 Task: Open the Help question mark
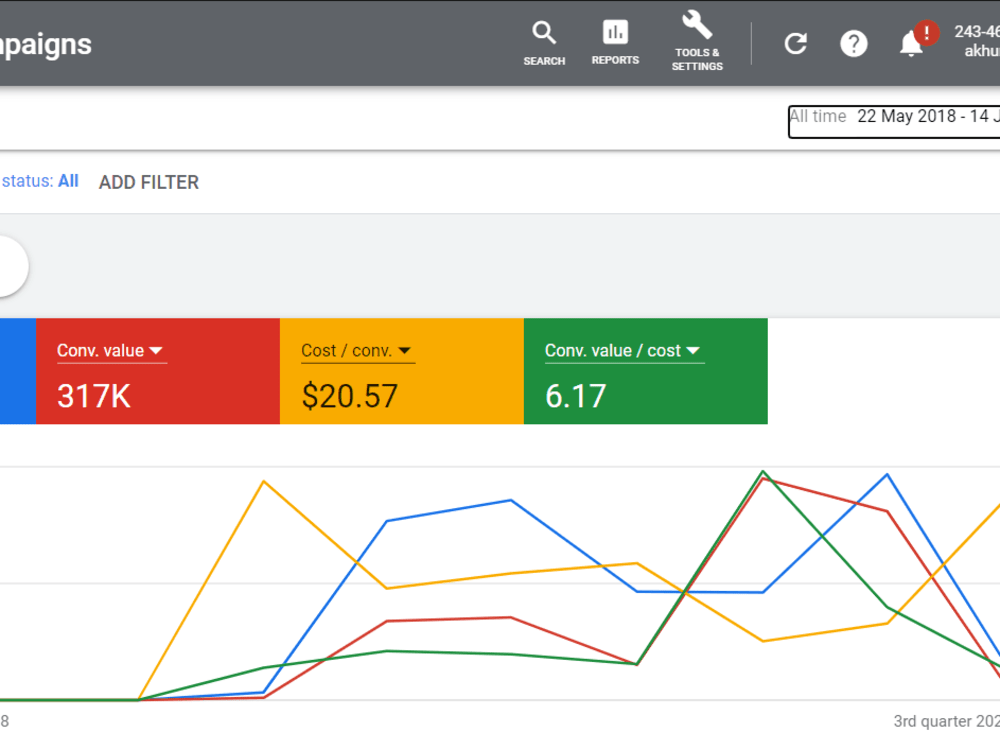pos(853,44)
